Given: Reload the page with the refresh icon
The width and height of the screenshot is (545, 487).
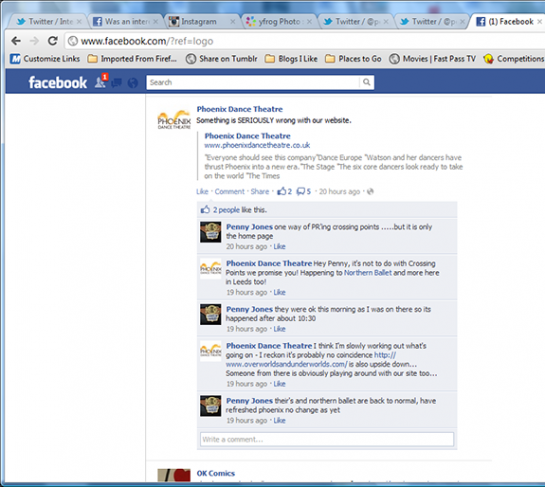Looking at the screenshot, I should pos(52,41).
